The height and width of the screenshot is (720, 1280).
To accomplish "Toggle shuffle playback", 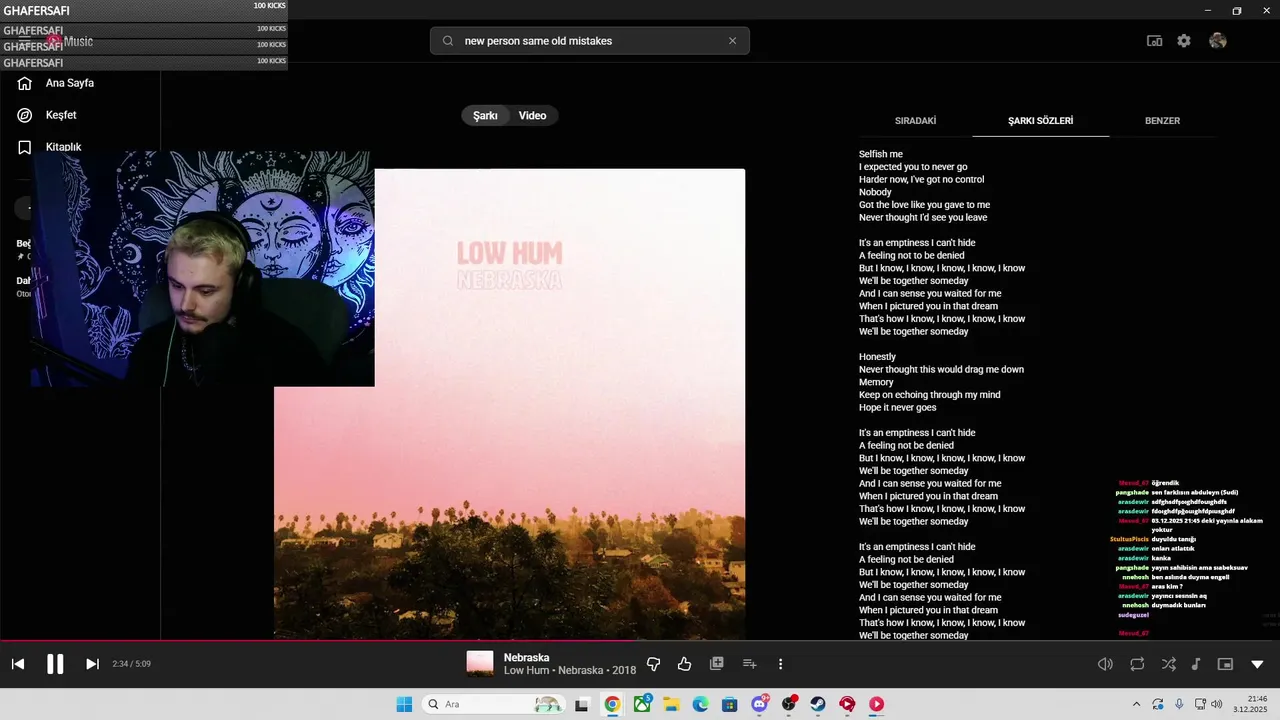I will (x=1169, y=664).
